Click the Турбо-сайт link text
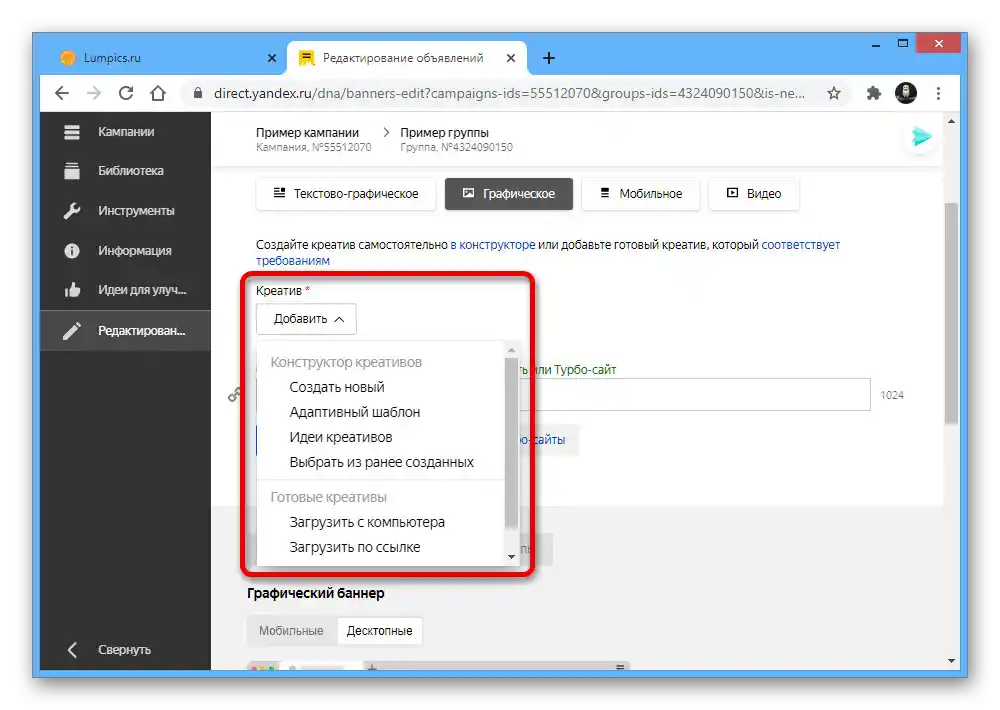Viewport: 1000px width, 710px height. 585,369
